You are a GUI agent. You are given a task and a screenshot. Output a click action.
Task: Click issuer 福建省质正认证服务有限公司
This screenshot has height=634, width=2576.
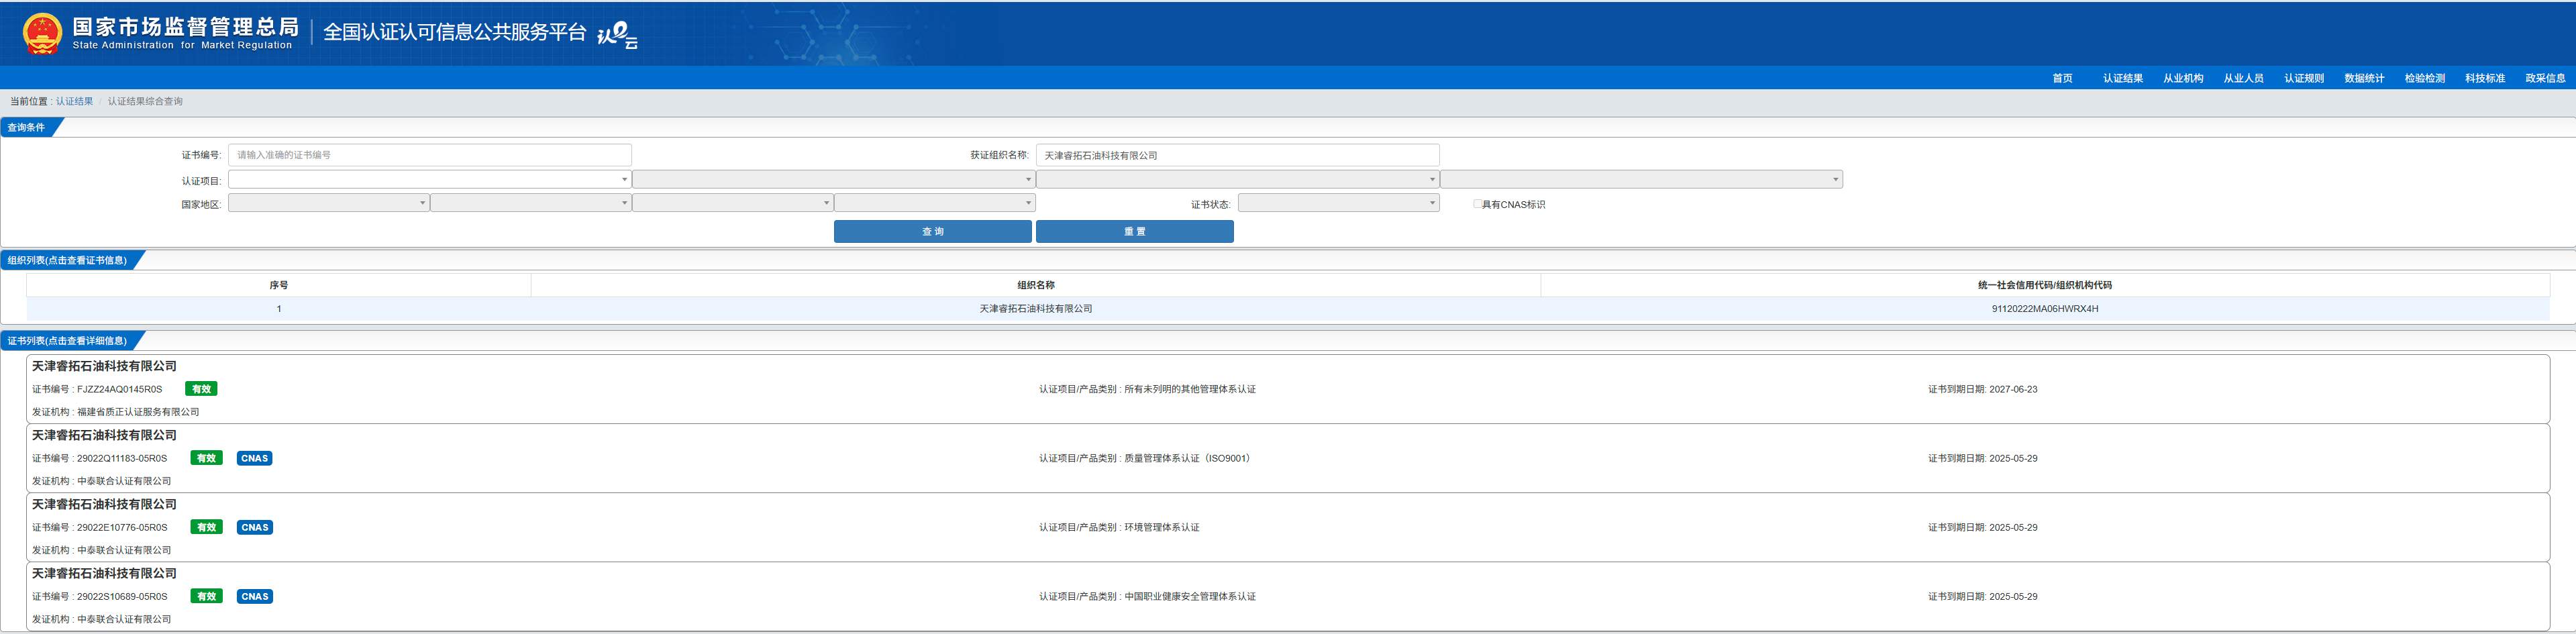[138, 412]
